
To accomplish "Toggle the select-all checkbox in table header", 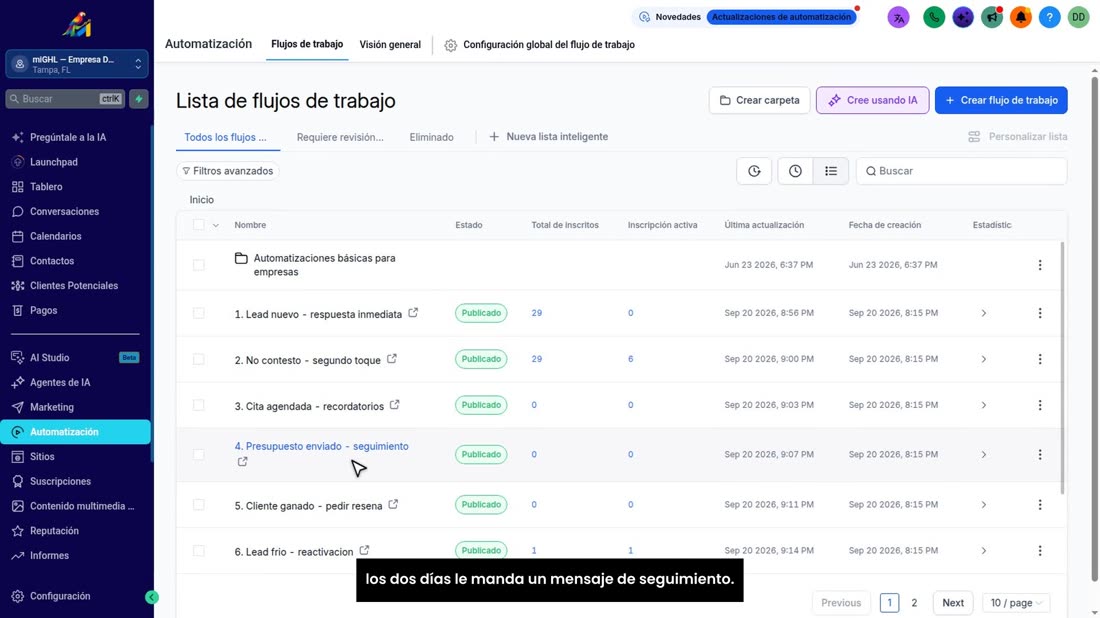I will point(199,225).
